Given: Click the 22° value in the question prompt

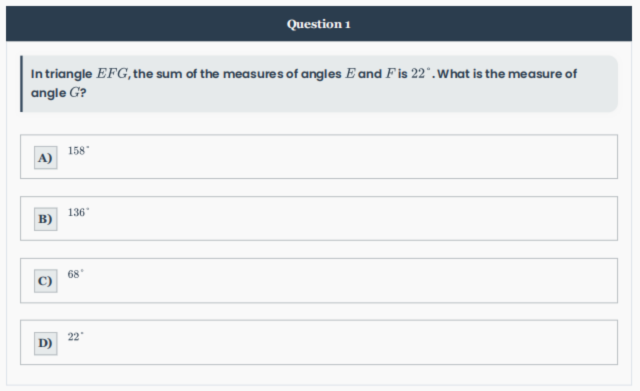Looking at the screenshot, I should (420, 73).
